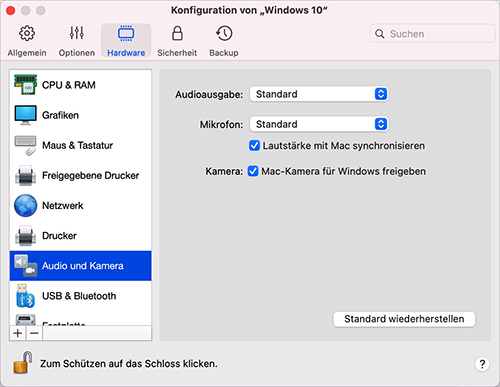The image size is (500, 387).
Task: Click the Maus & Tastatur keyboard icon
Action: click(x=25, y=145)
